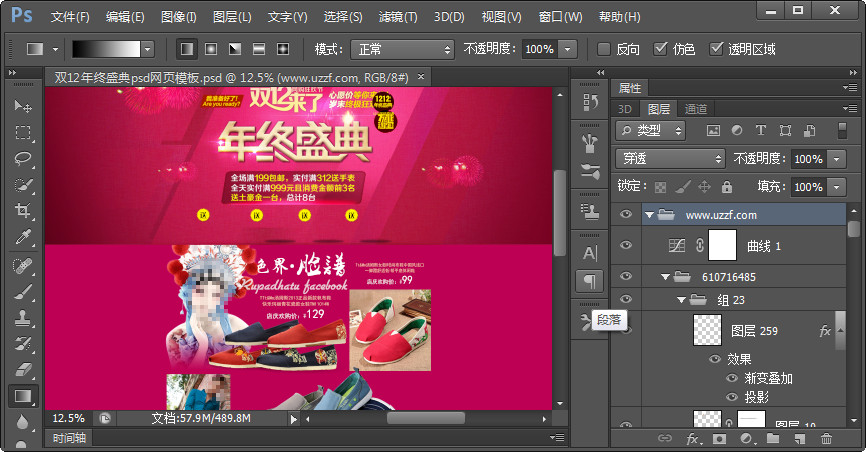
Task: Open the 模式 blend mode dropdown
Action: [403, 49]
